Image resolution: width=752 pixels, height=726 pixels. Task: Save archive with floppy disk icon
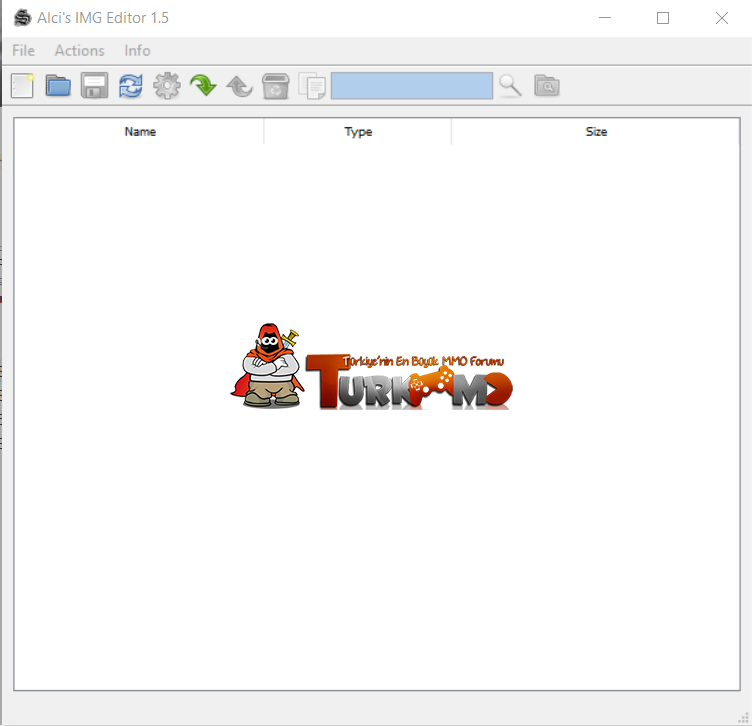coord(94,86)
